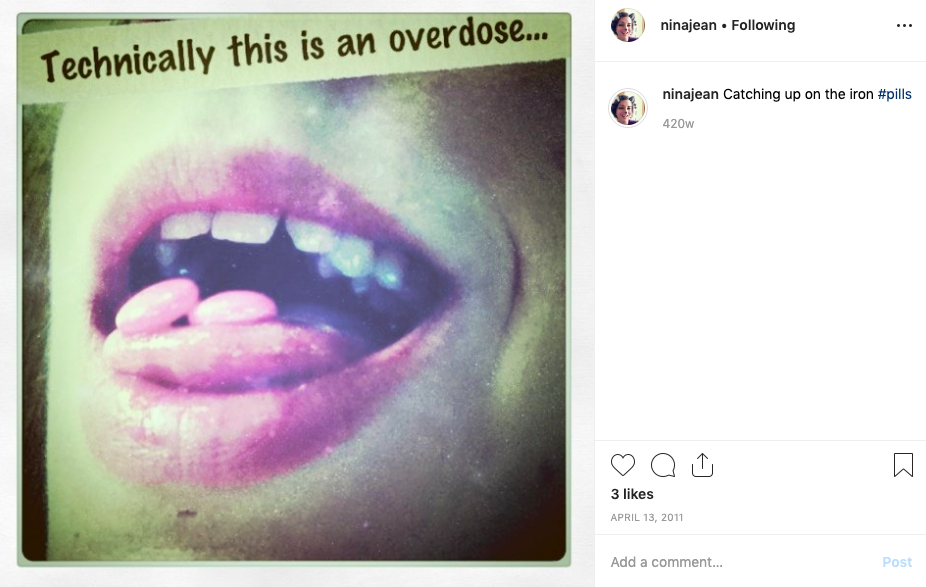Click empty comments area below caption

(x=761, y=283)
